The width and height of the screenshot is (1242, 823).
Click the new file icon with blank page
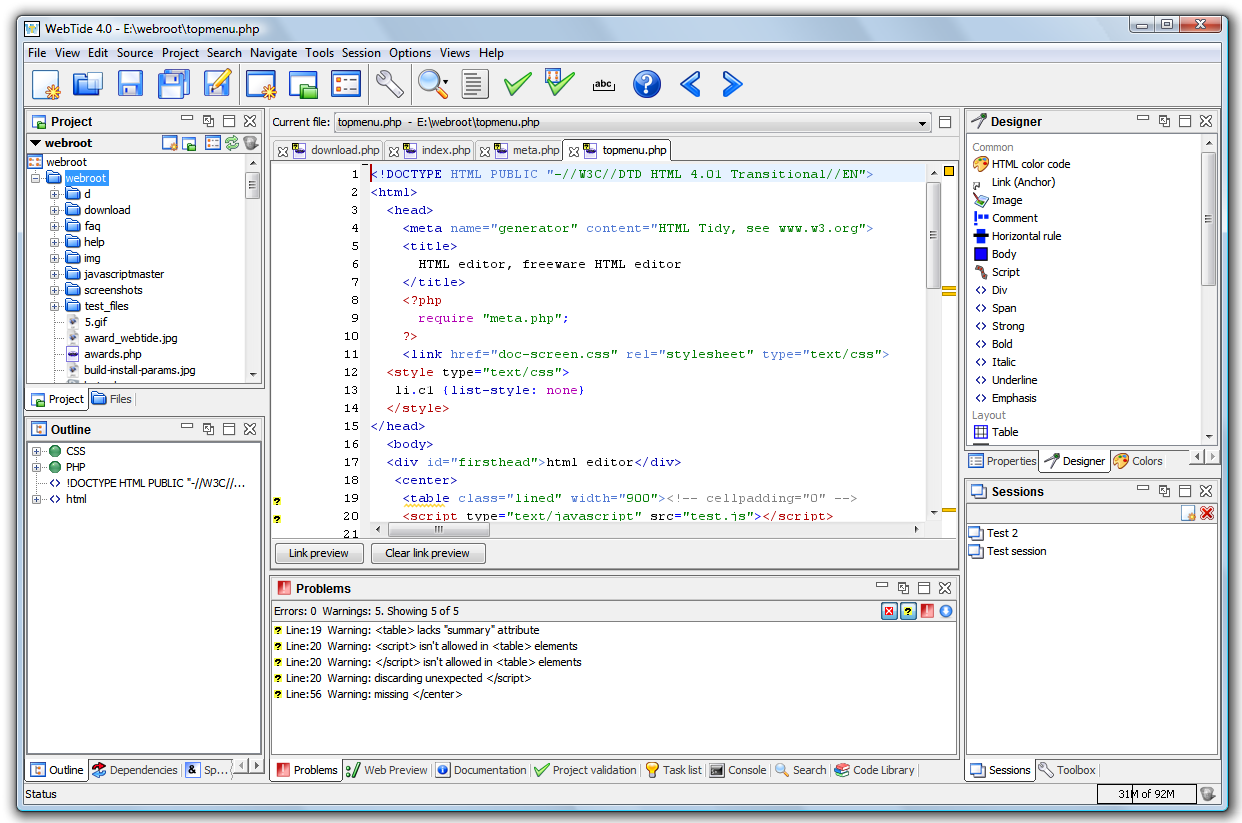47,85
